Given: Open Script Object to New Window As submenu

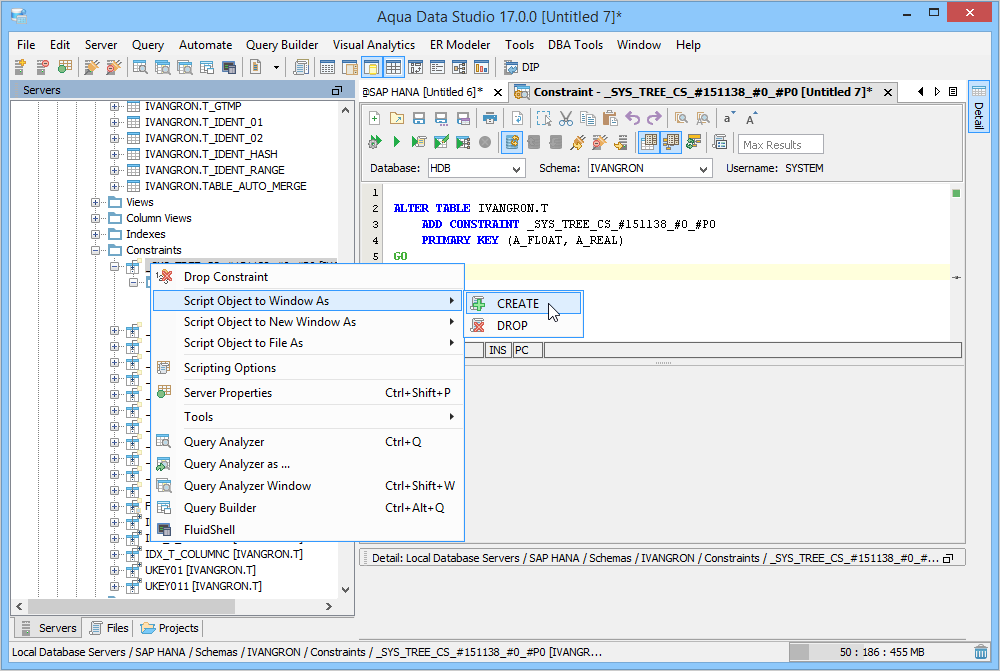Looking at the screenshot, I should point(307,322).
